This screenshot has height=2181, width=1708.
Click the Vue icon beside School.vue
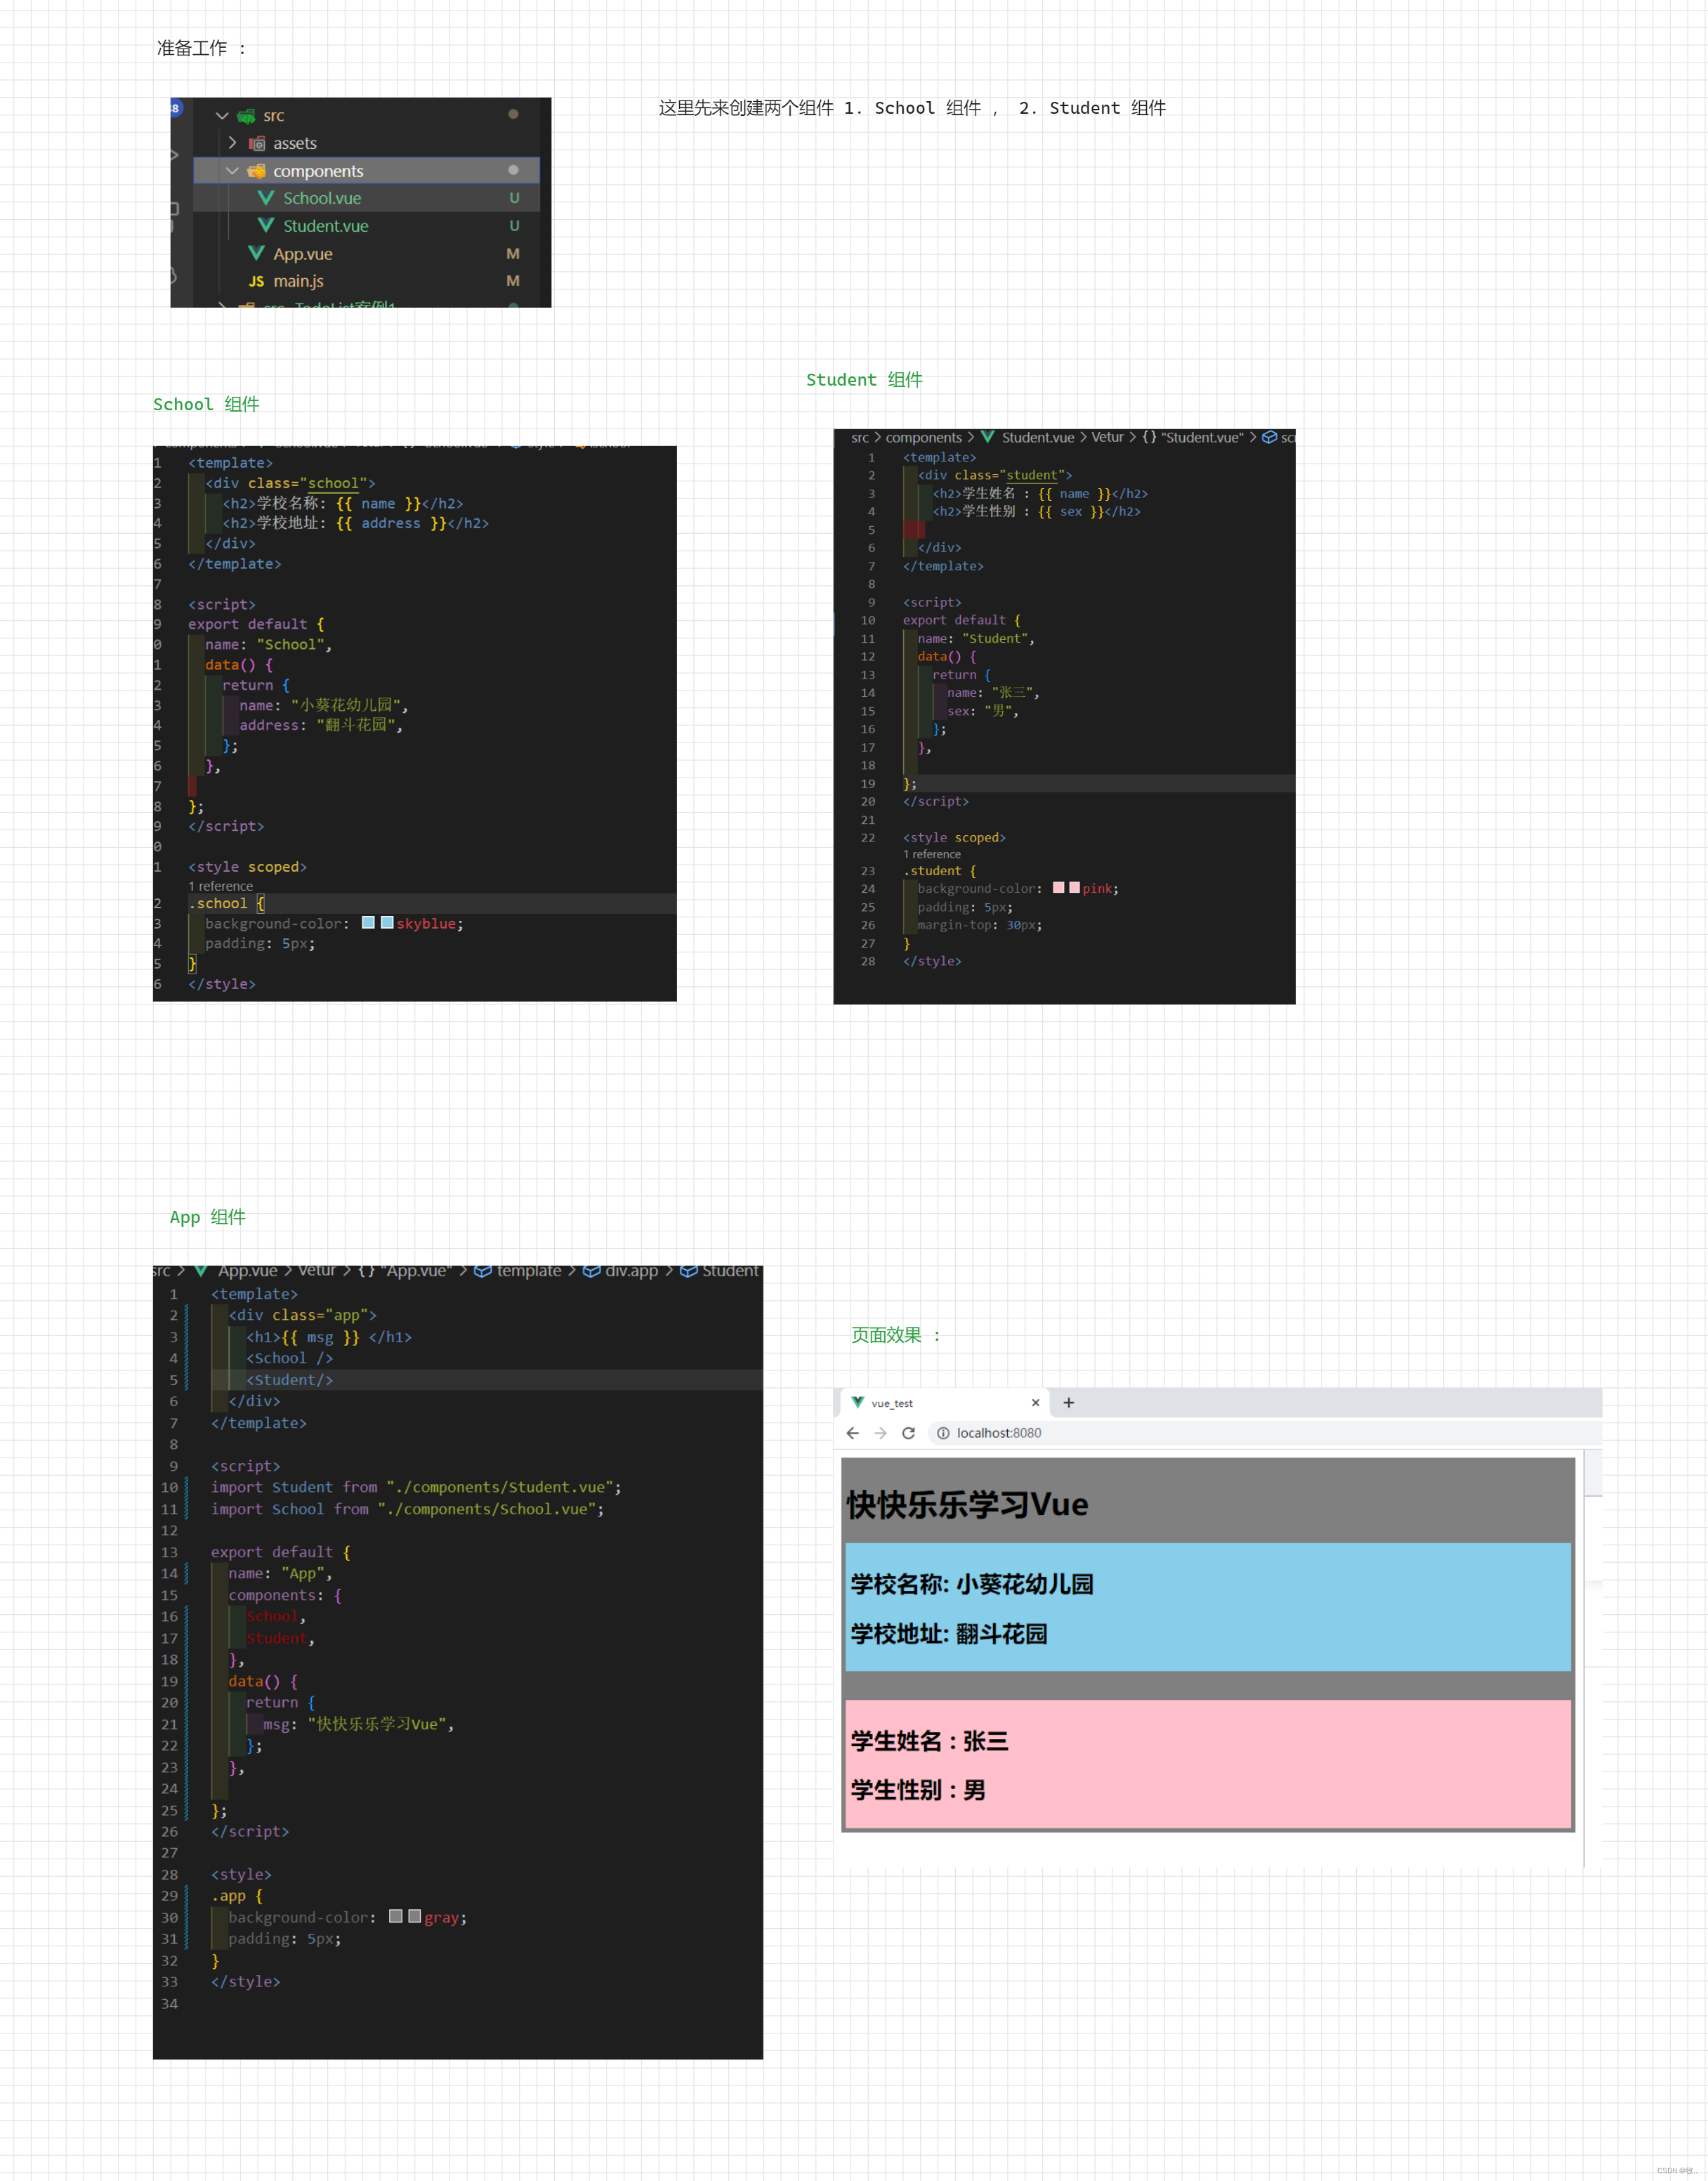tap(265, 198)
